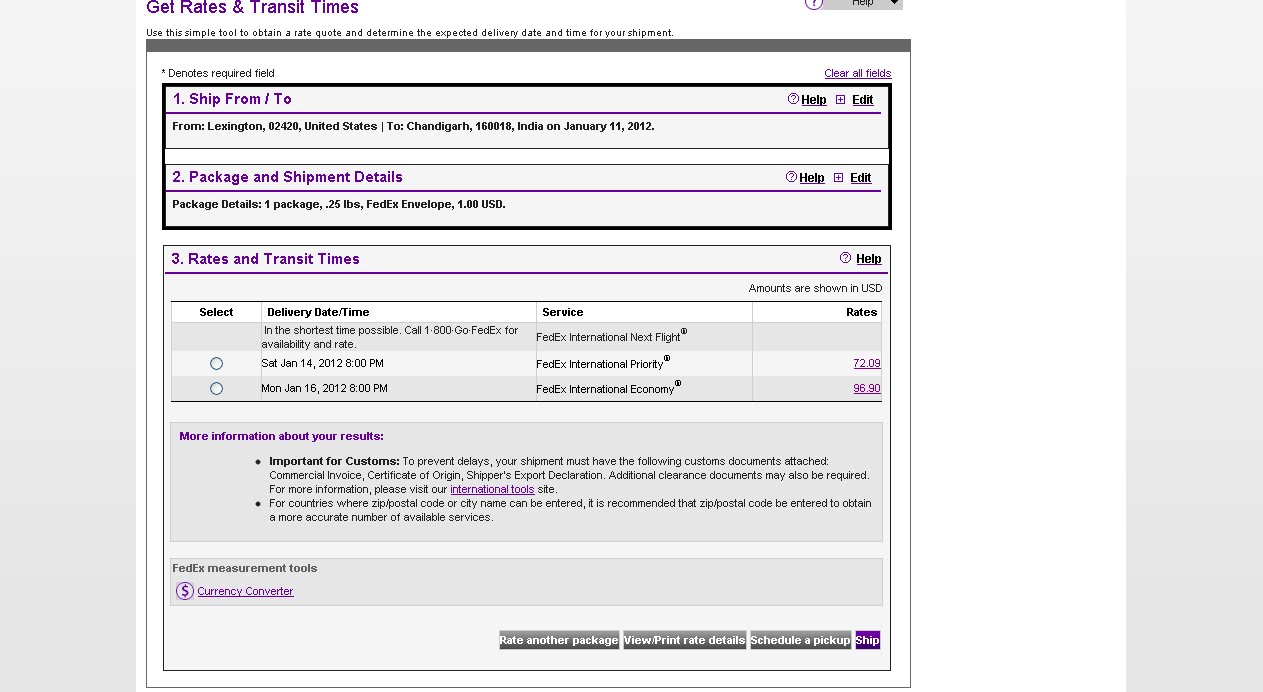Click FedEx International Priority service name
This screenshot has width=1263, height=692.
603,363
